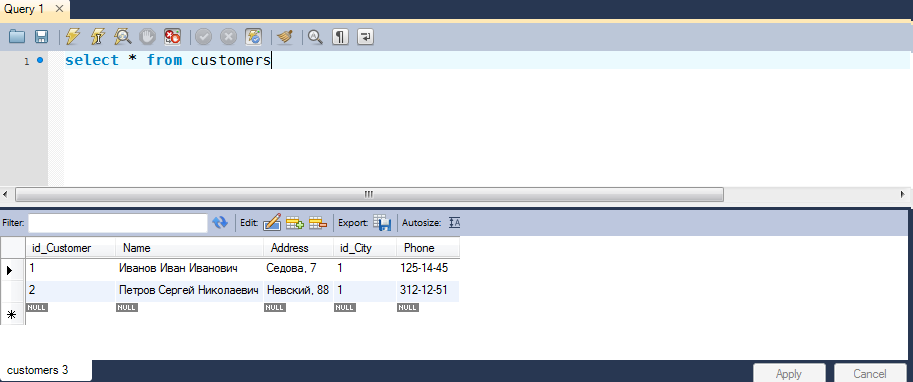This screenshot has height=382, width=913.
Task: Click the scroll left arrow of the editor scrollbar
Action: tap(6, 194)
